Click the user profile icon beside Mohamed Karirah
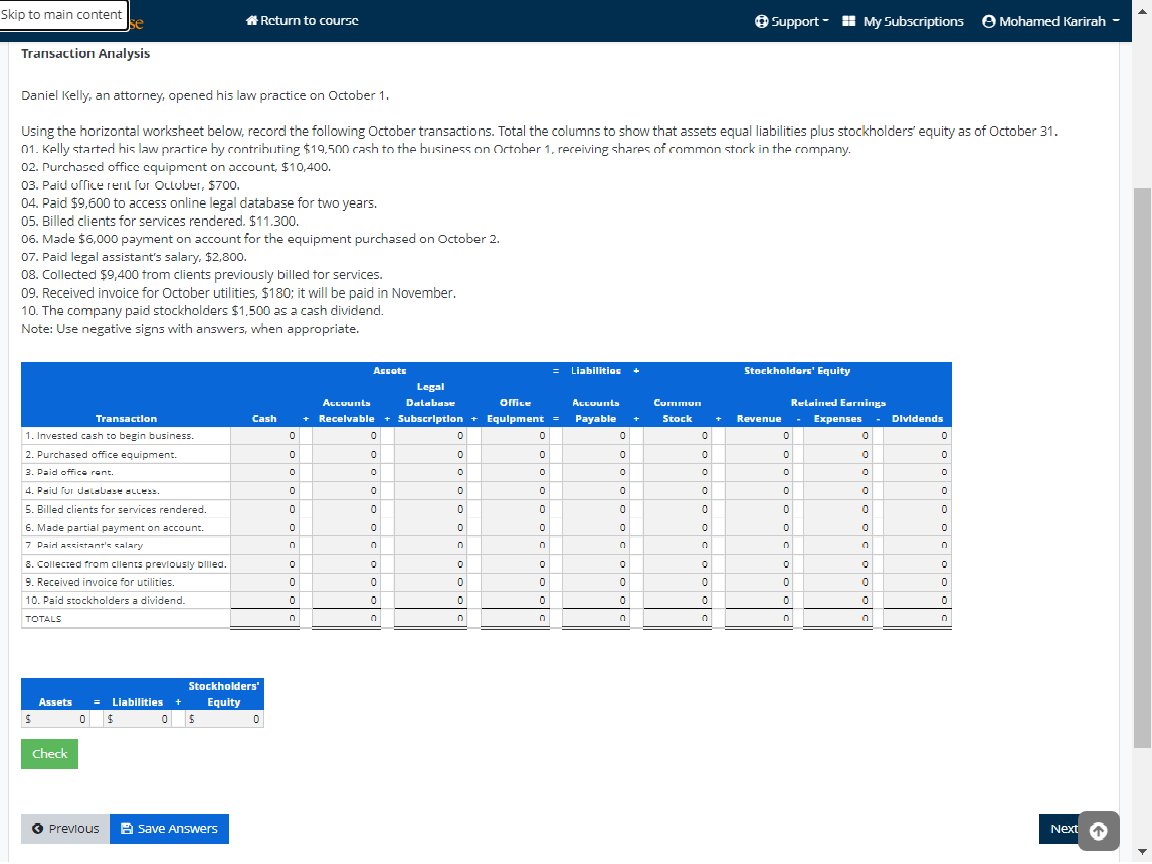This screenshot has width=1152, height=864. click(987, 19)
